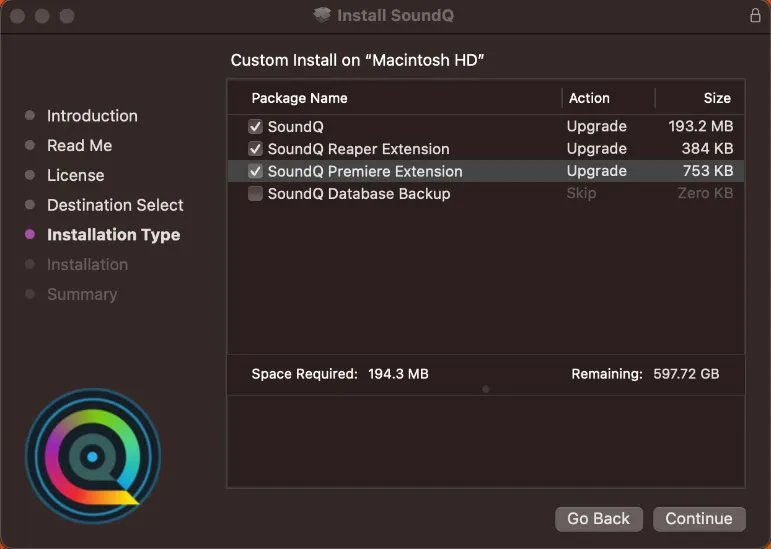The height and width of the screenshot is (549, 771).
Task: Uncheck SoundQ Premiere Extension checkbox
Action: coord(255,171)
